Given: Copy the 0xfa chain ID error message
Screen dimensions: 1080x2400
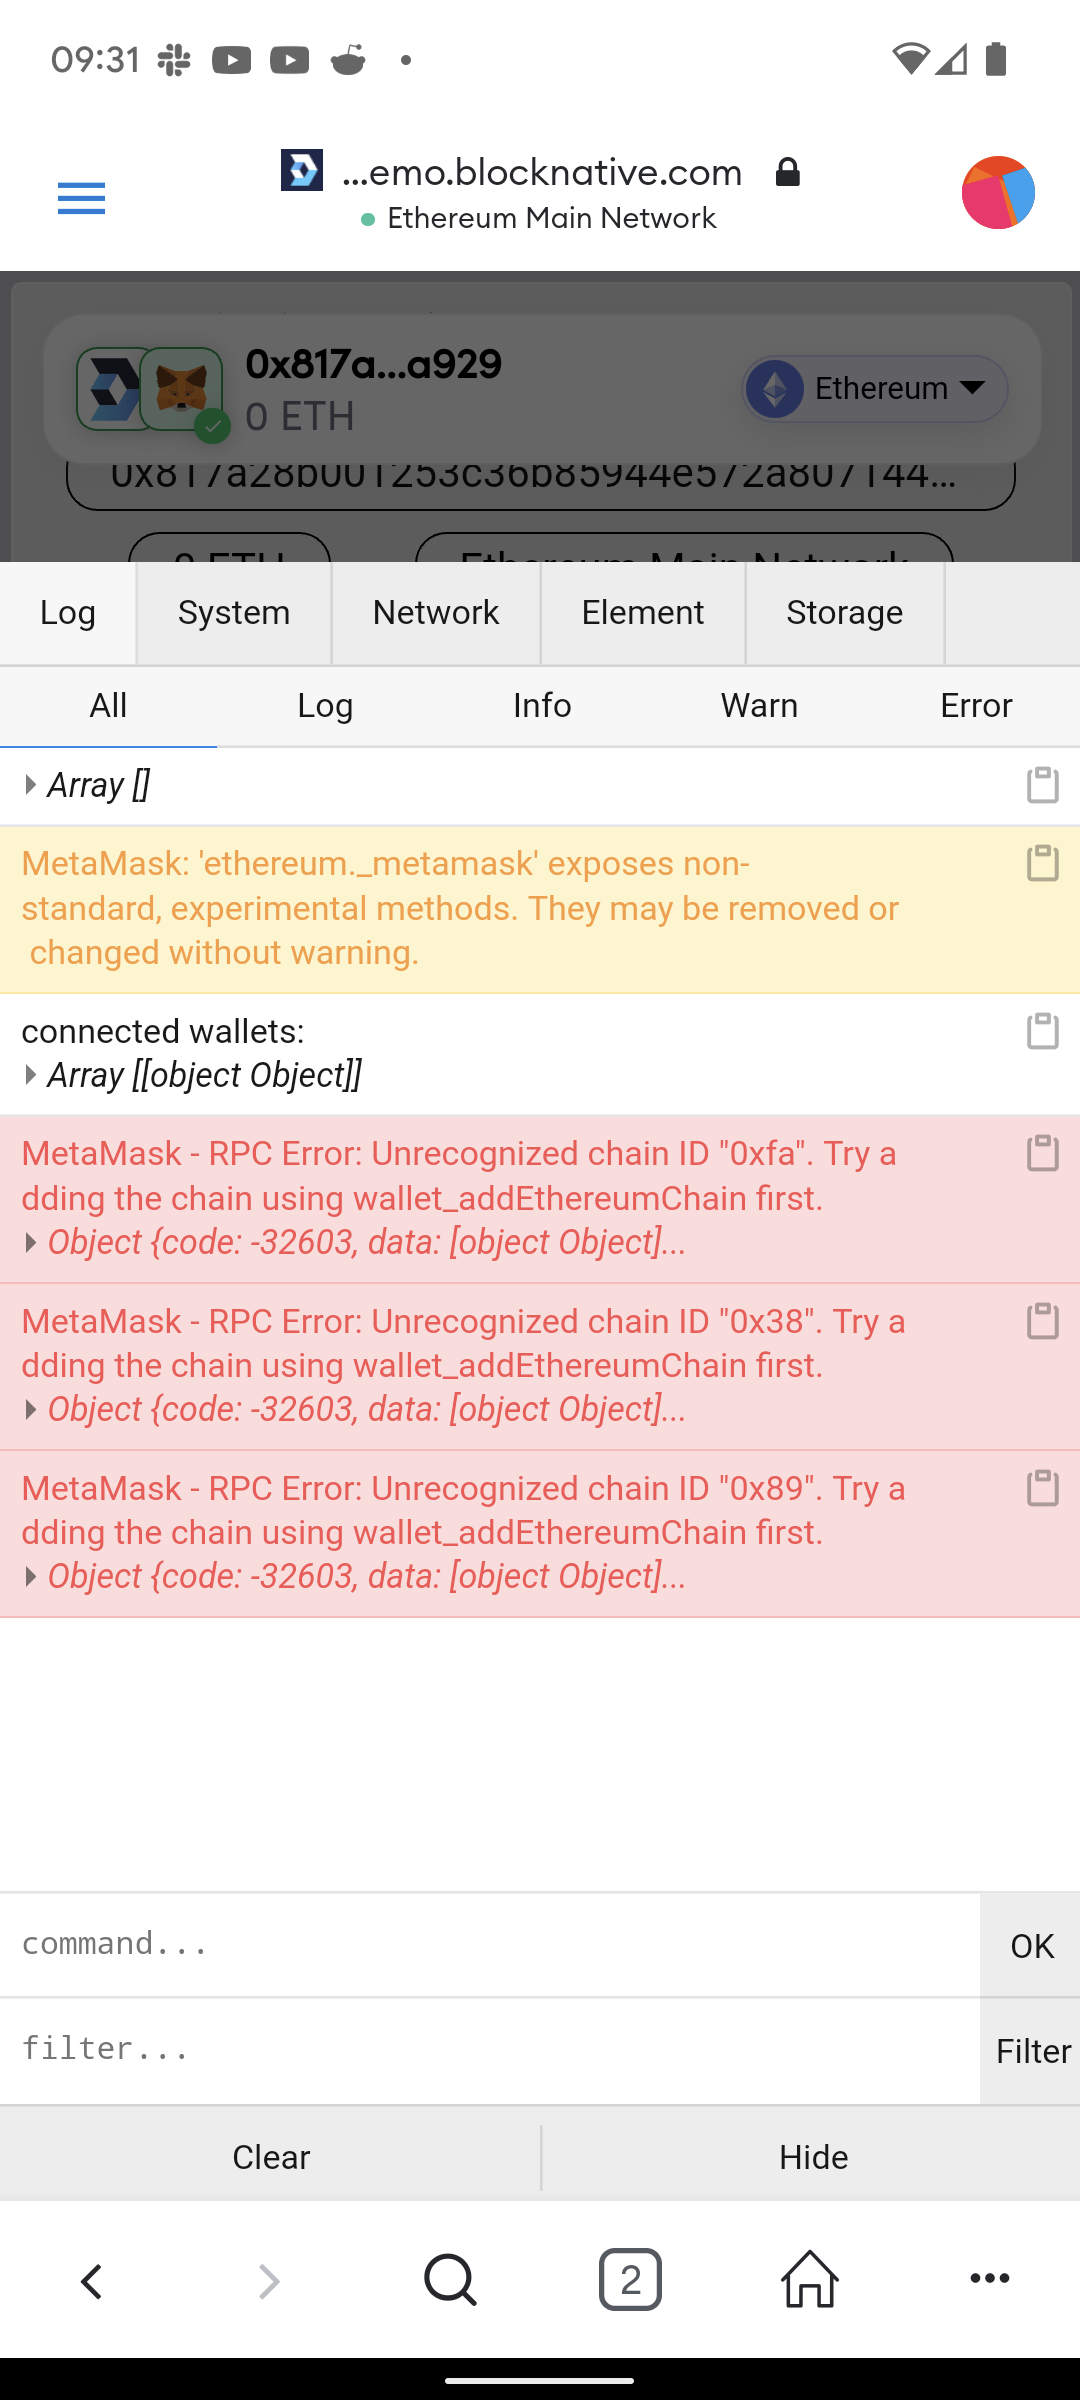Looking at the screenshot, I should point(1043,1152).
